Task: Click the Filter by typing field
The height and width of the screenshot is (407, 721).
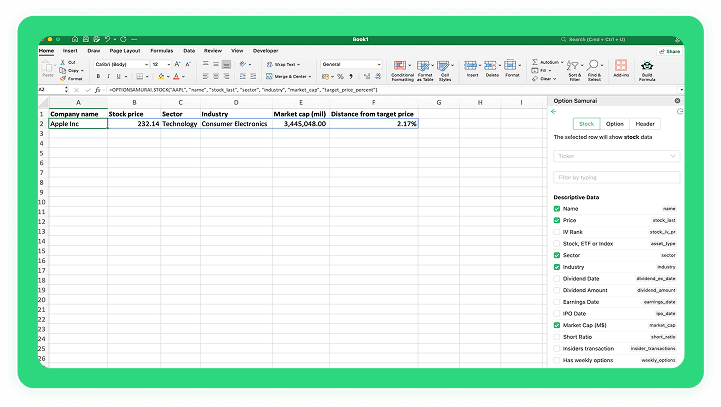Action: click(616, 178)
